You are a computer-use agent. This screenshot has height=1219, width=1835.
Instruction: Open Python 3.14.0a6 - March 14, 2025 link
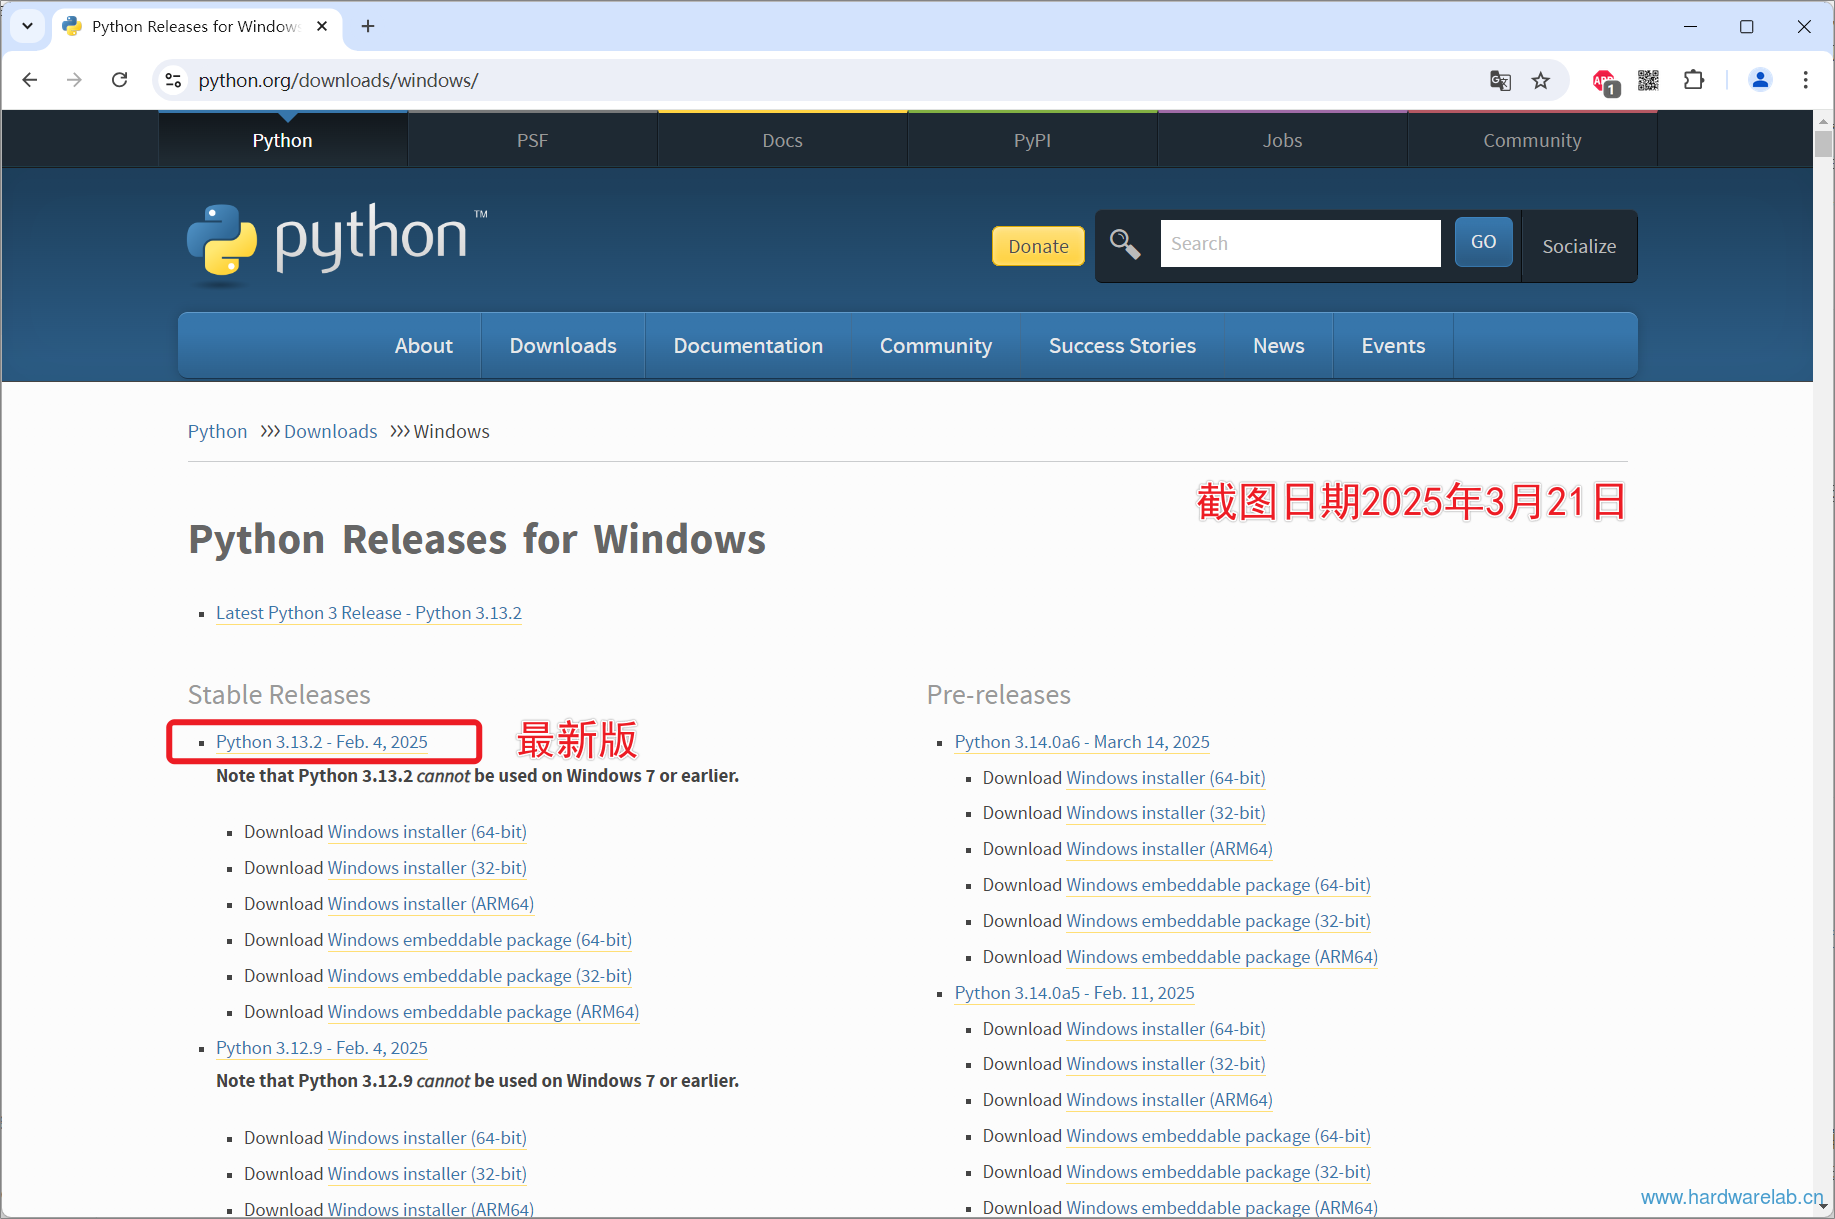tap(1082, 742)
